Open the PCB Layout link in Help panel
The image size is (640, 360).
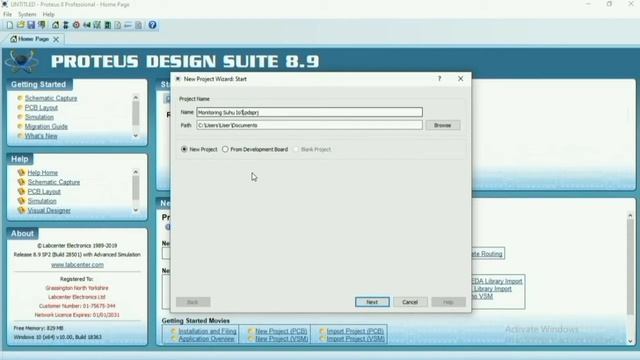[x=44, y=191]
